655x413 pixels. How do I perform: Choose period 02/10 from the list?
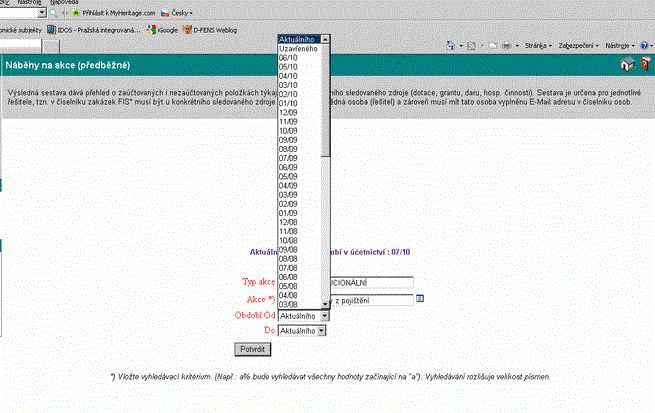(300, 94)
